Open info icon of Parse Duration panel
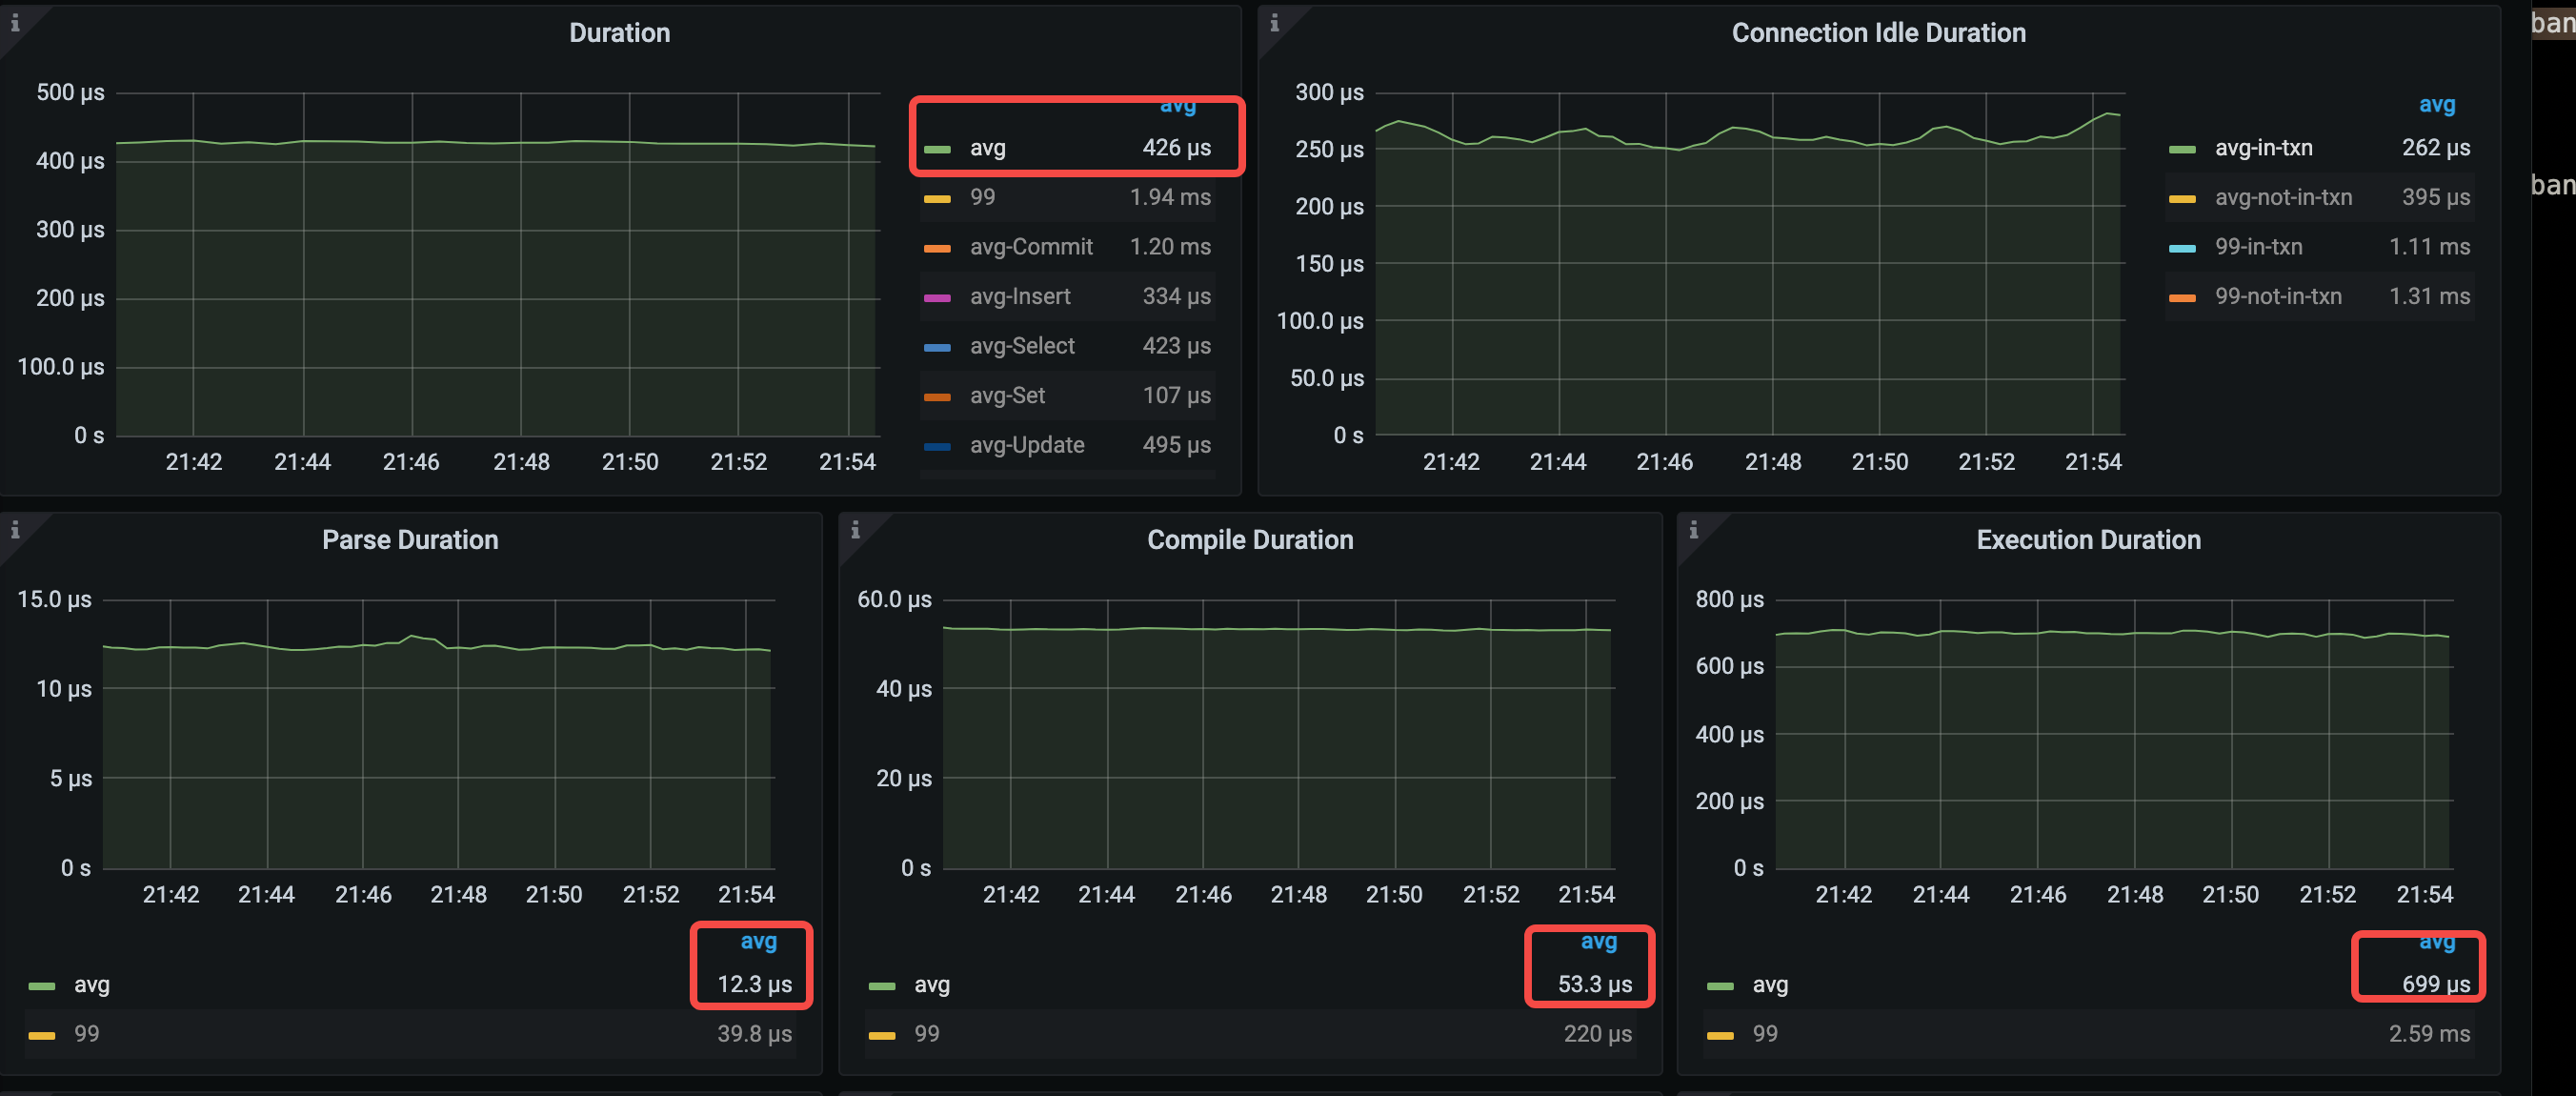Screen dimensions: 2576x1096 point(15,530)
